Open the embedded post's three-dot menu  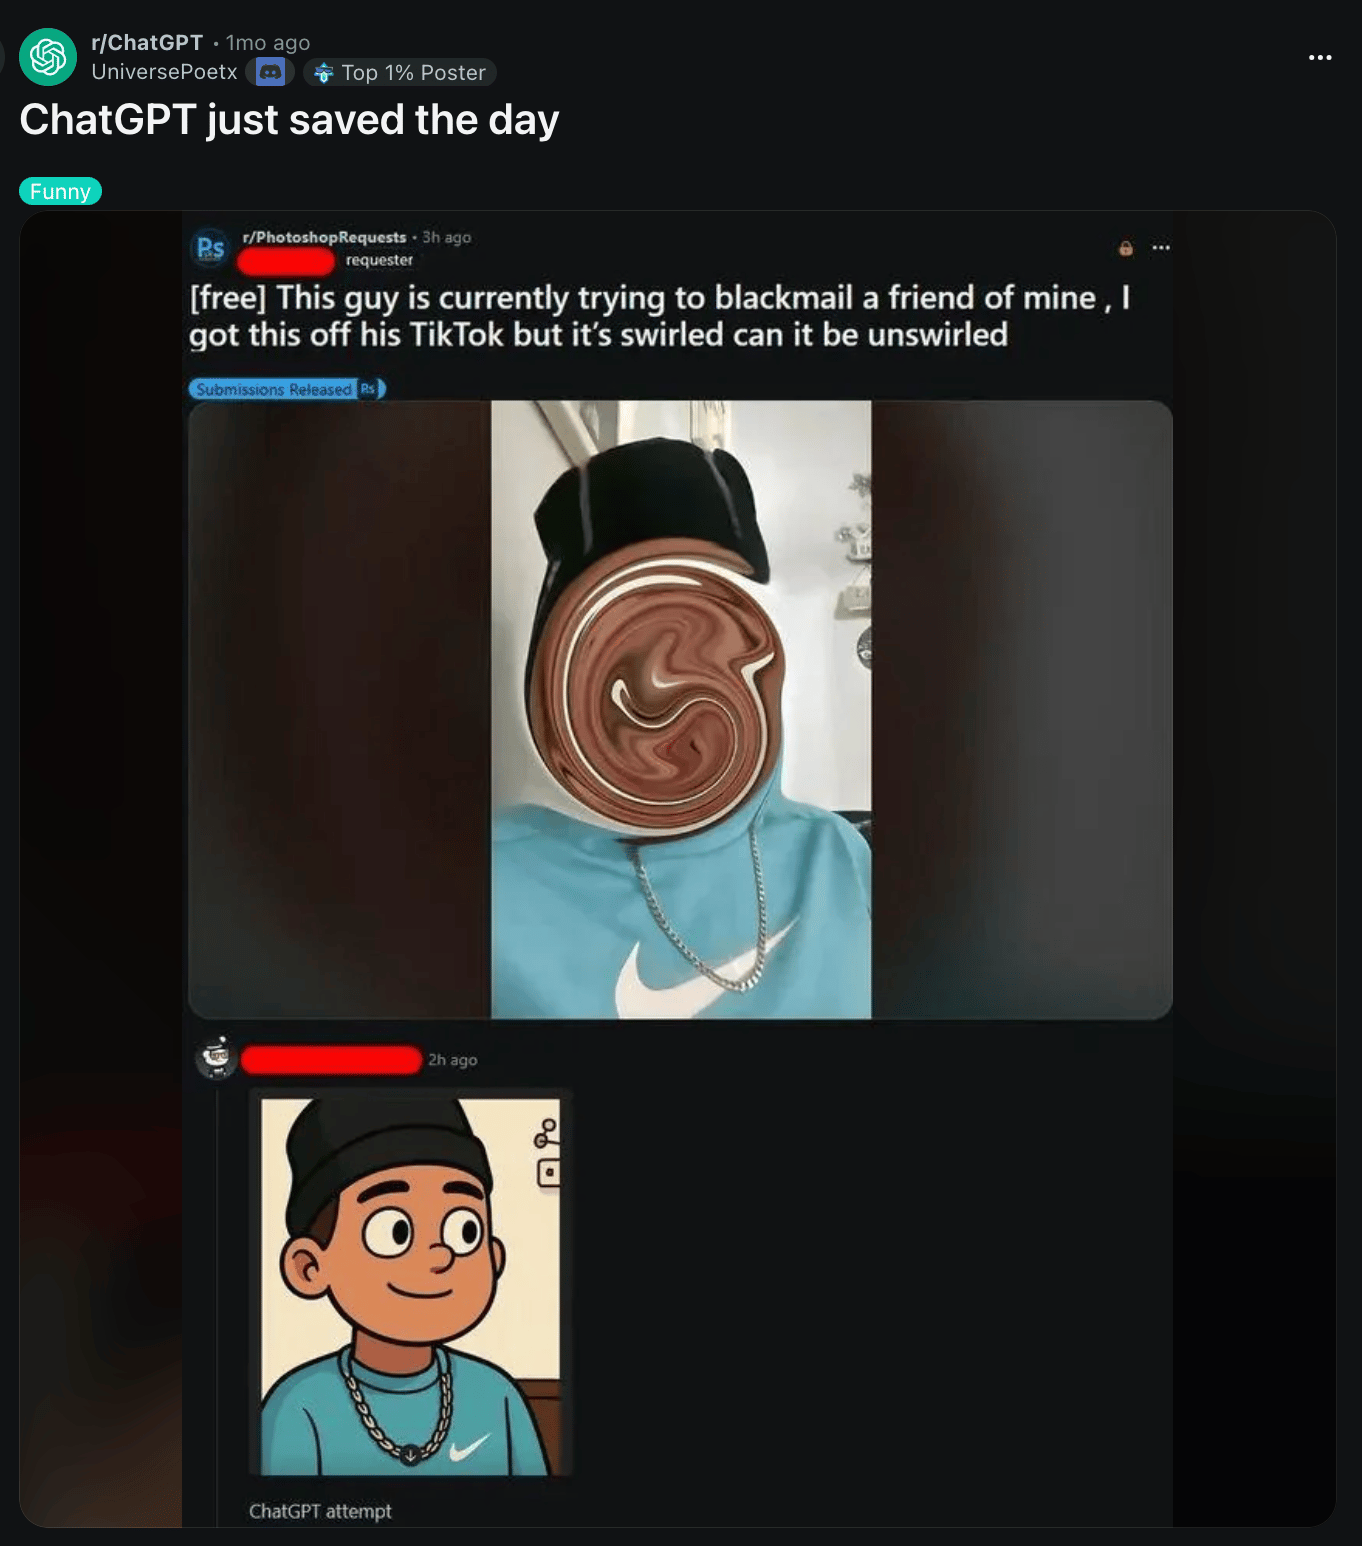point(1161,247)
